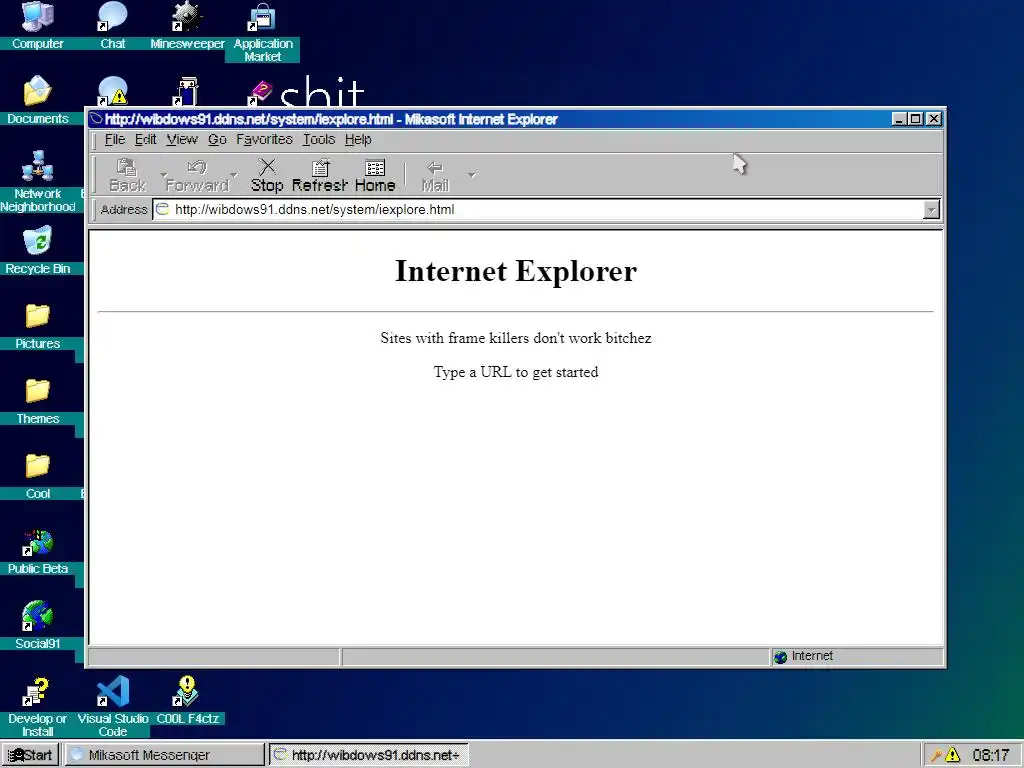The image size is (1024, 768).
Task: Open the Computer desktop icon
Action: coord(37,26)
